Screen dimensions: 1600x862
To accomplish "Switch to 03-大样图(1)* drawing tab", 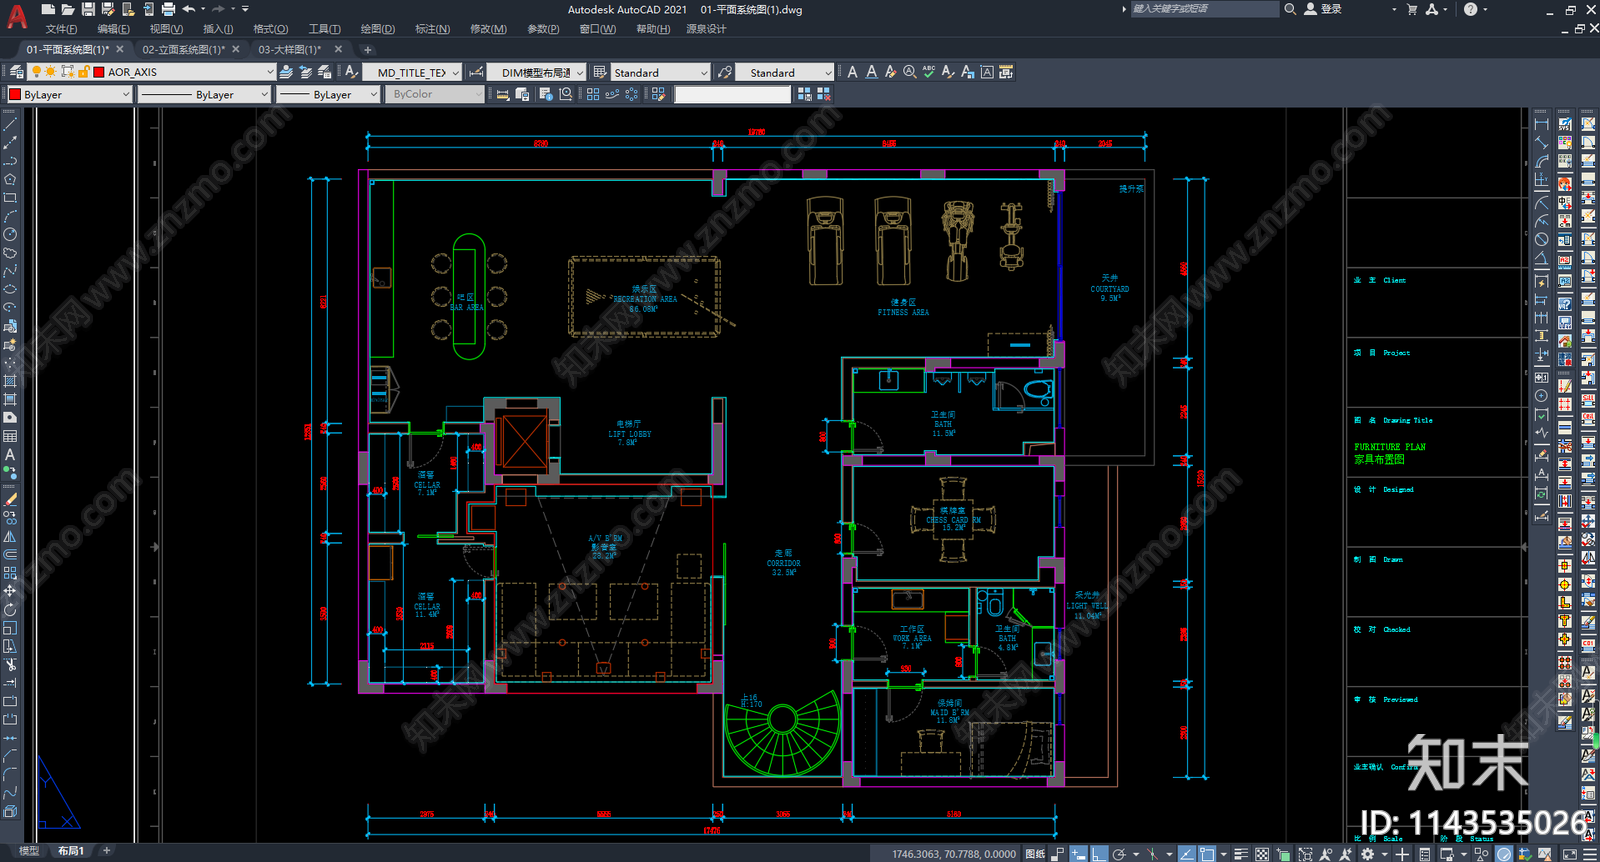I will click(x=290, y=49).
